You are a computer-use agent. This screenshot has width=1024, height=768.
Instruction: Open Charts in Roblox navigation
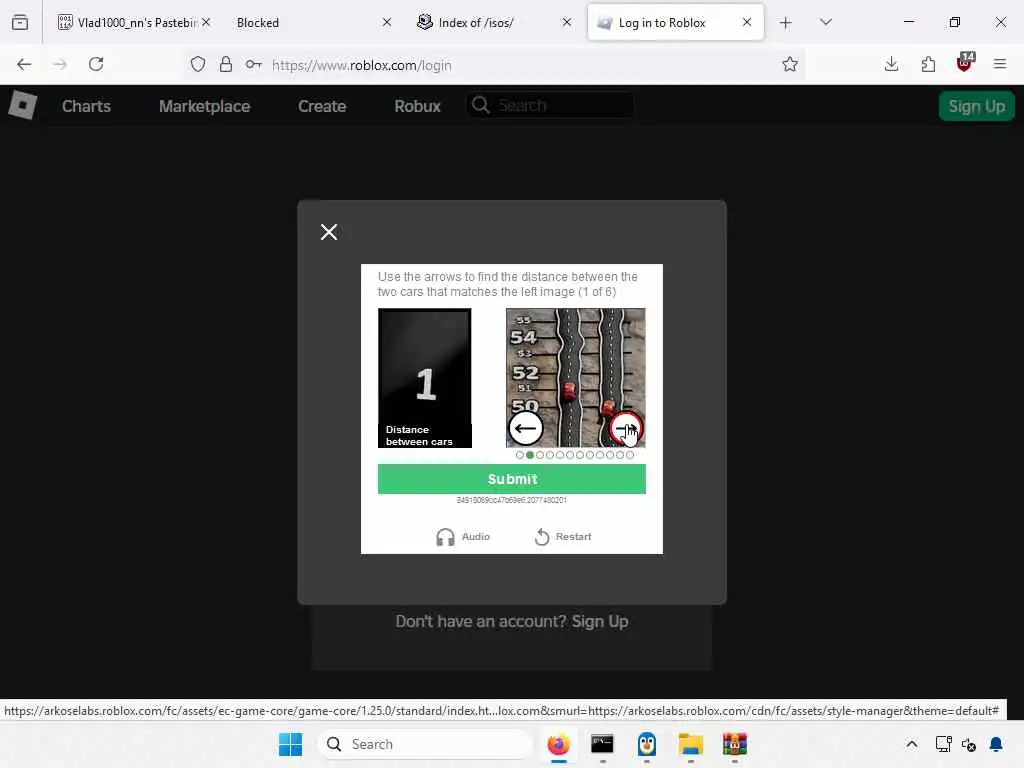tap(86, 106)
